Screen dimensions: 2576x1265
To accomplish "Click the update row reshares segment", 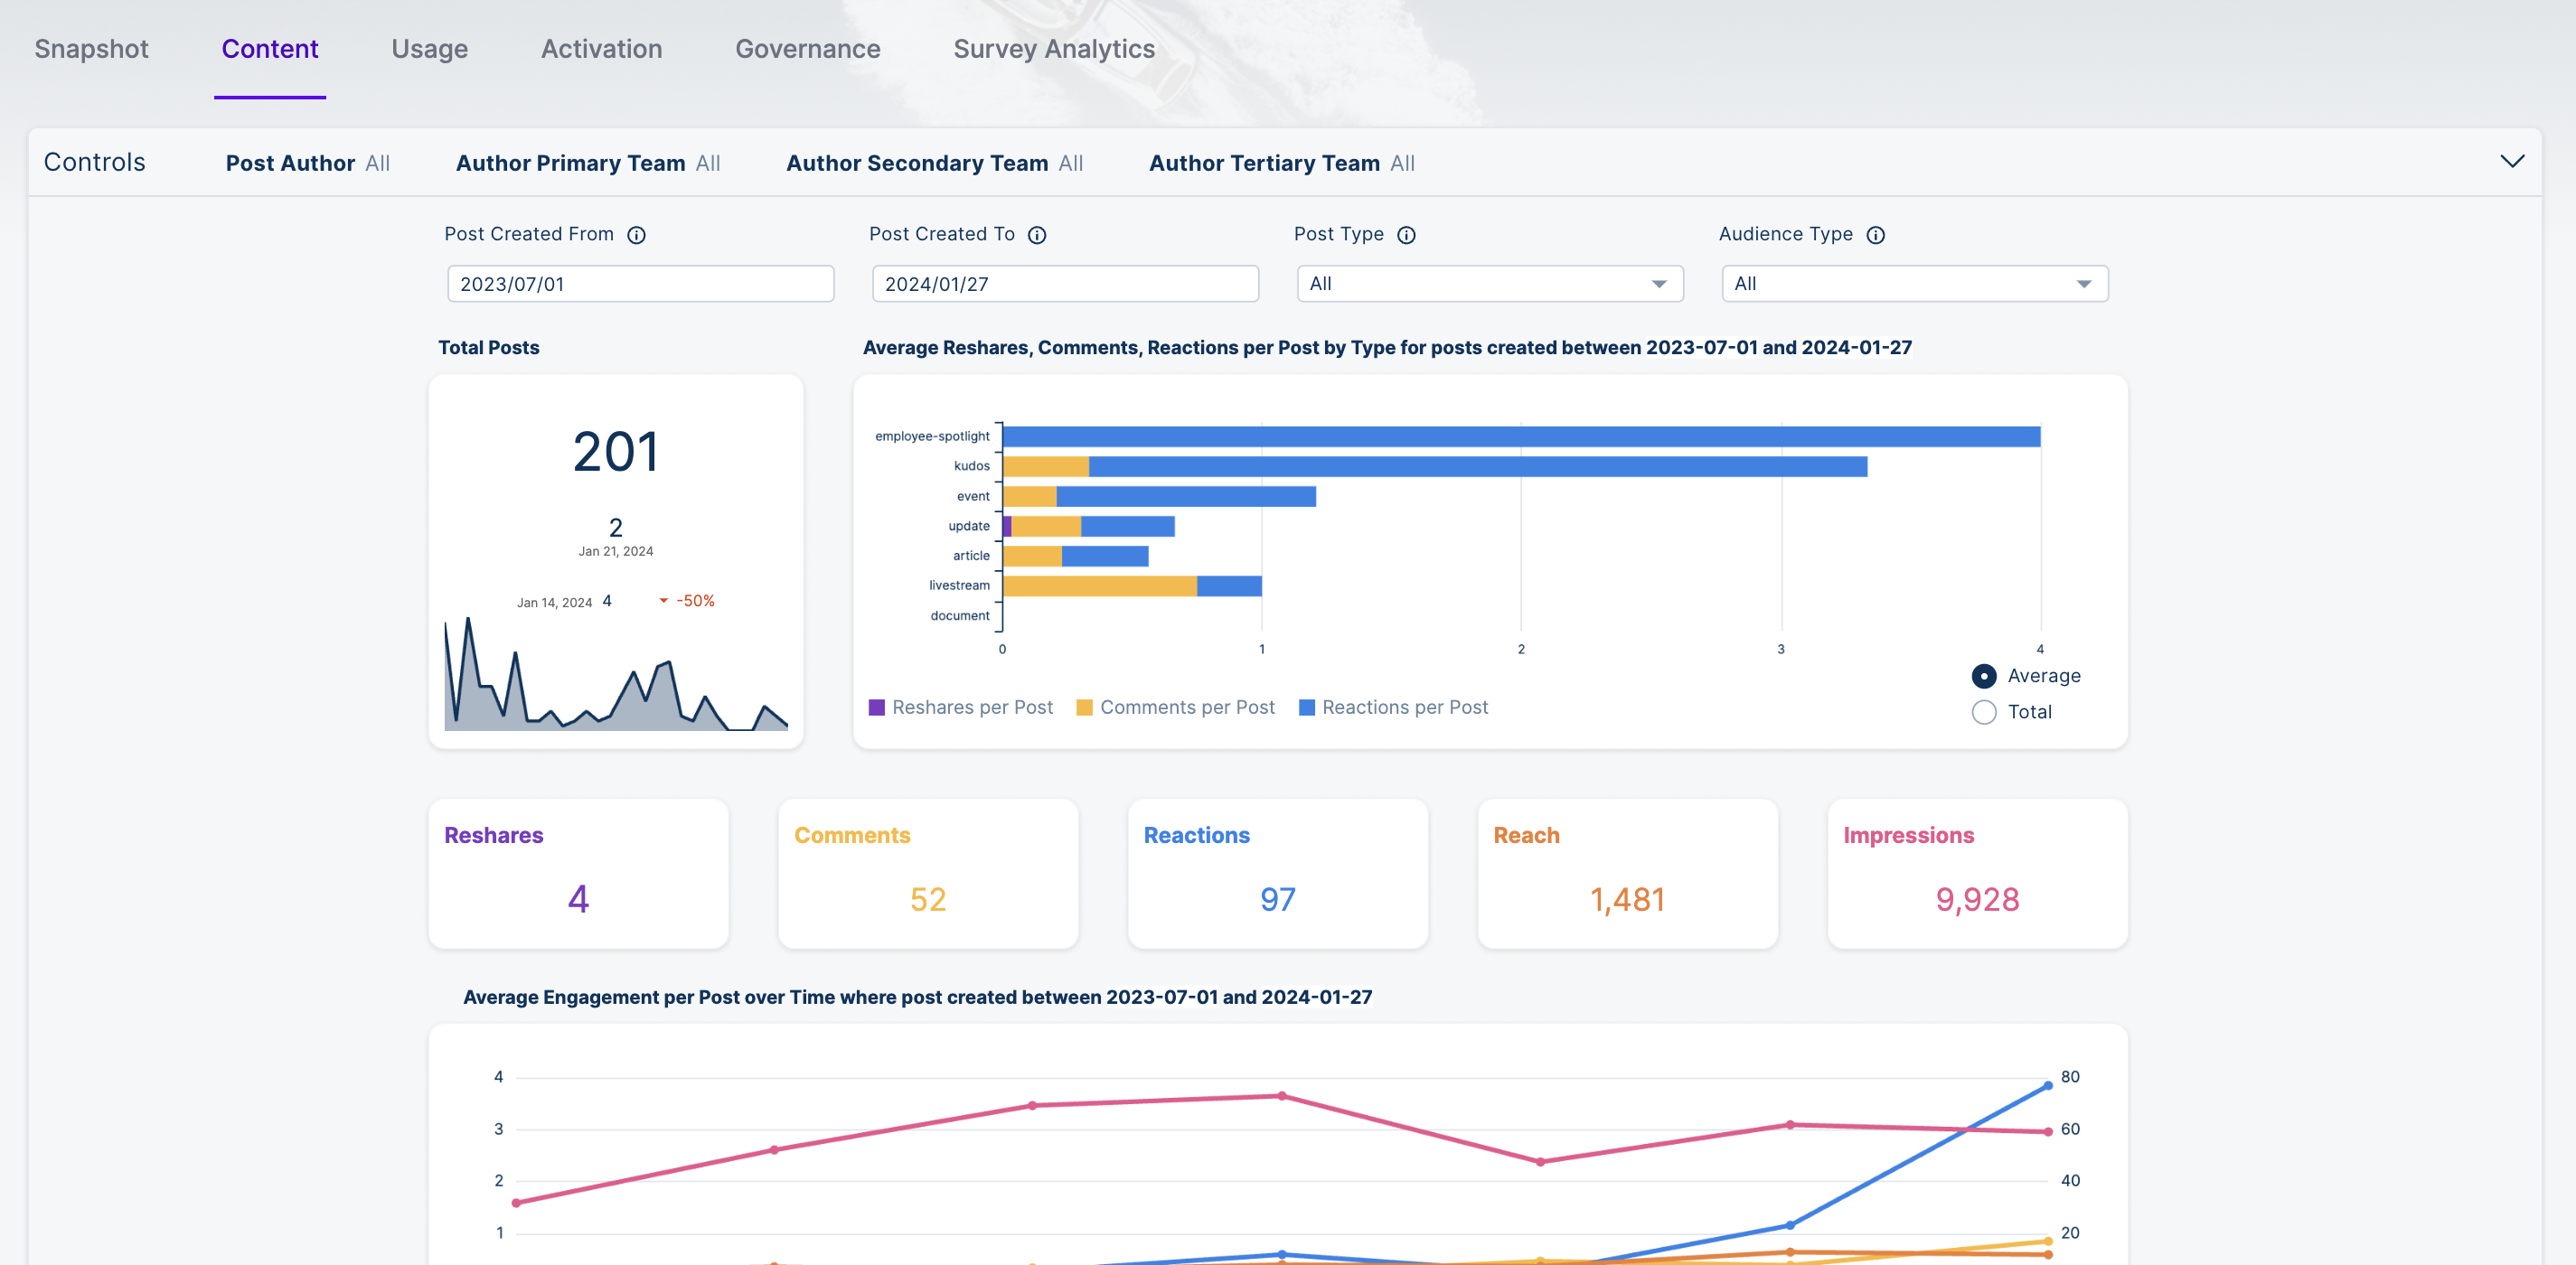I will pyautogui.click(x=1007, y=526).
